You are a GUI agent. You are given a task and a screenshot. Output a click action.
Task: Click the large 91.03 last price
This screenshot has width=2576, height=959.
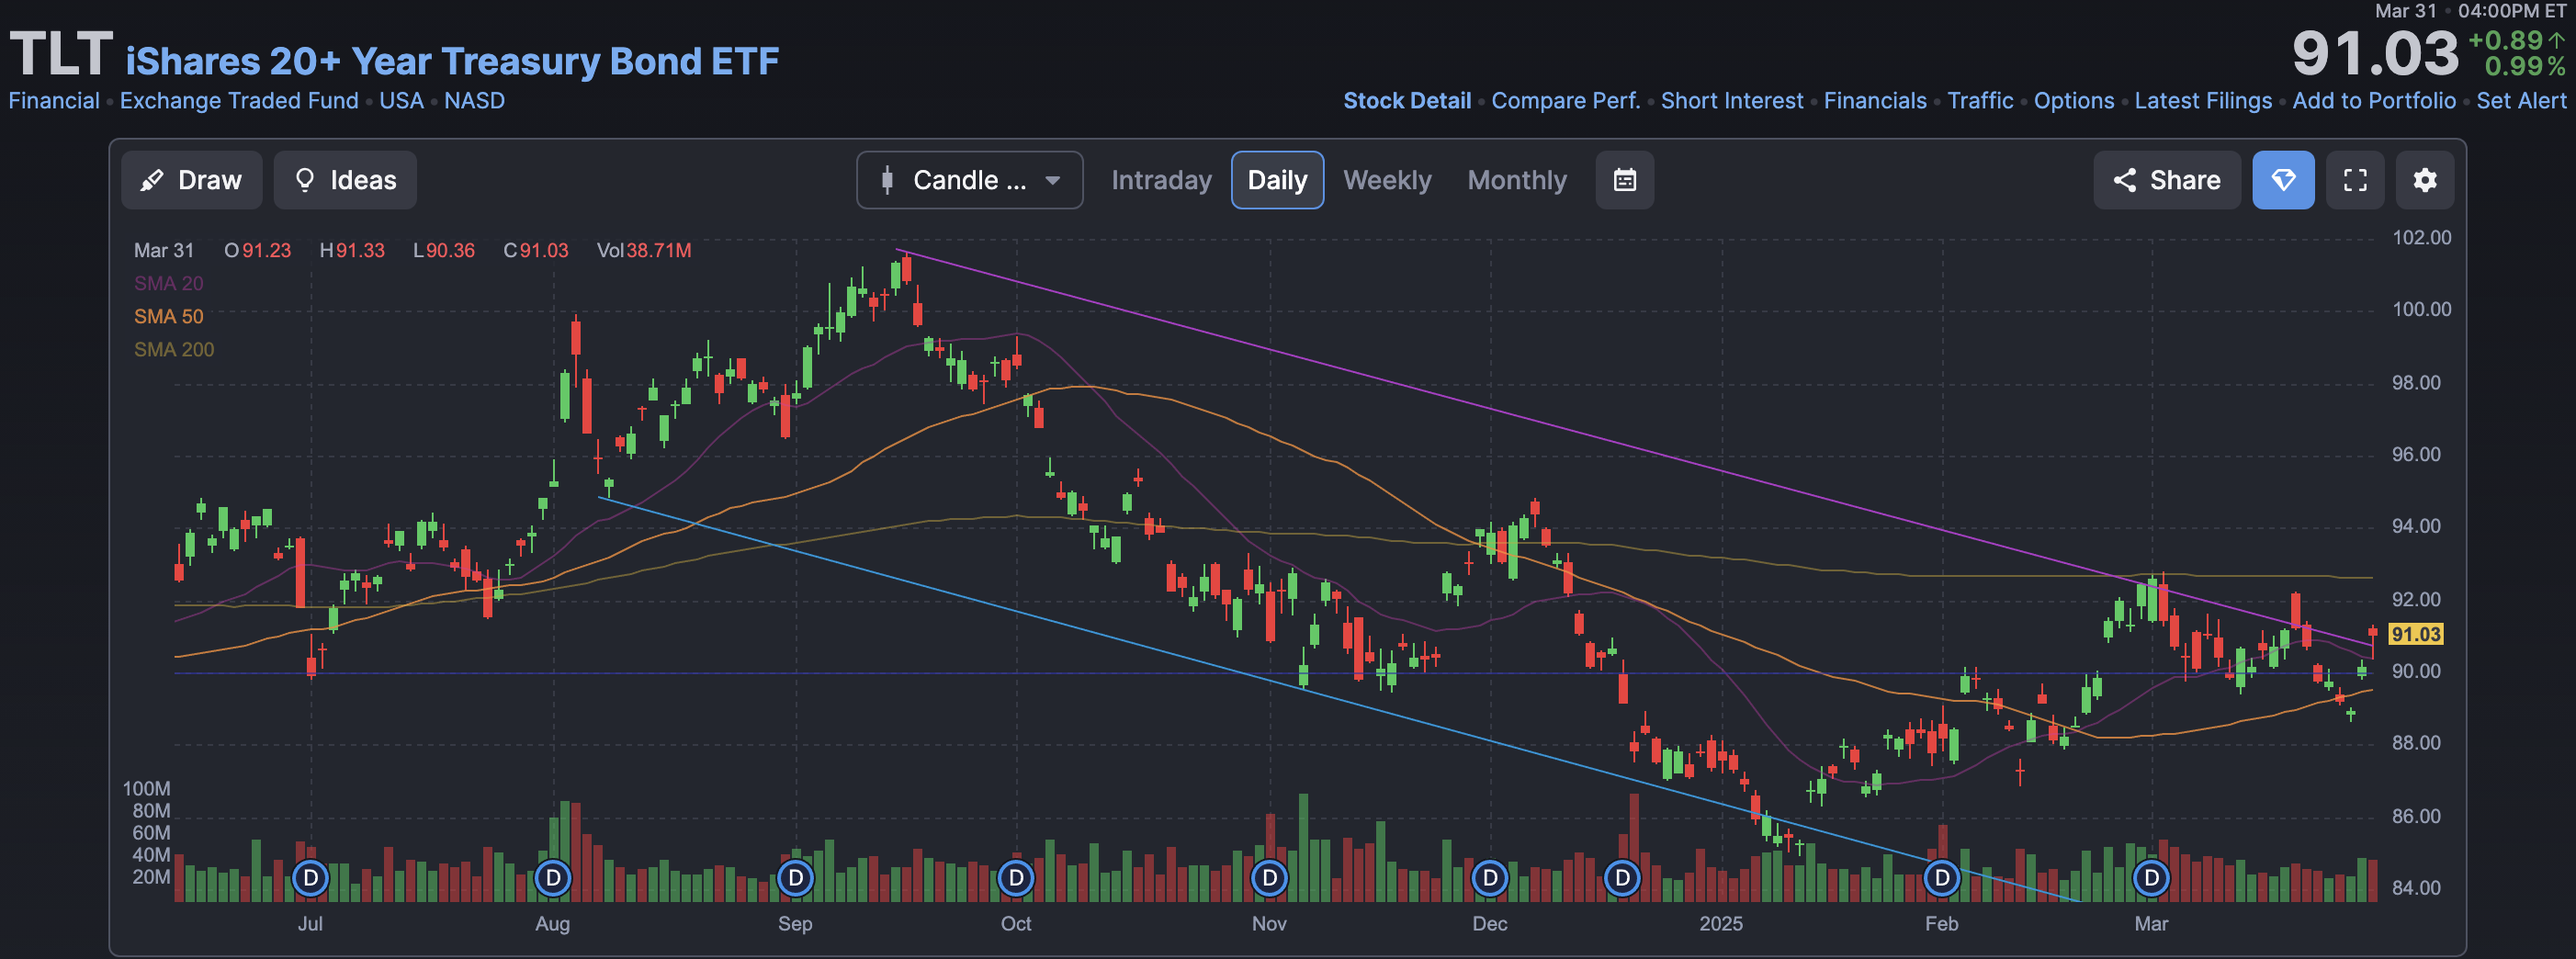[2375, 53]
